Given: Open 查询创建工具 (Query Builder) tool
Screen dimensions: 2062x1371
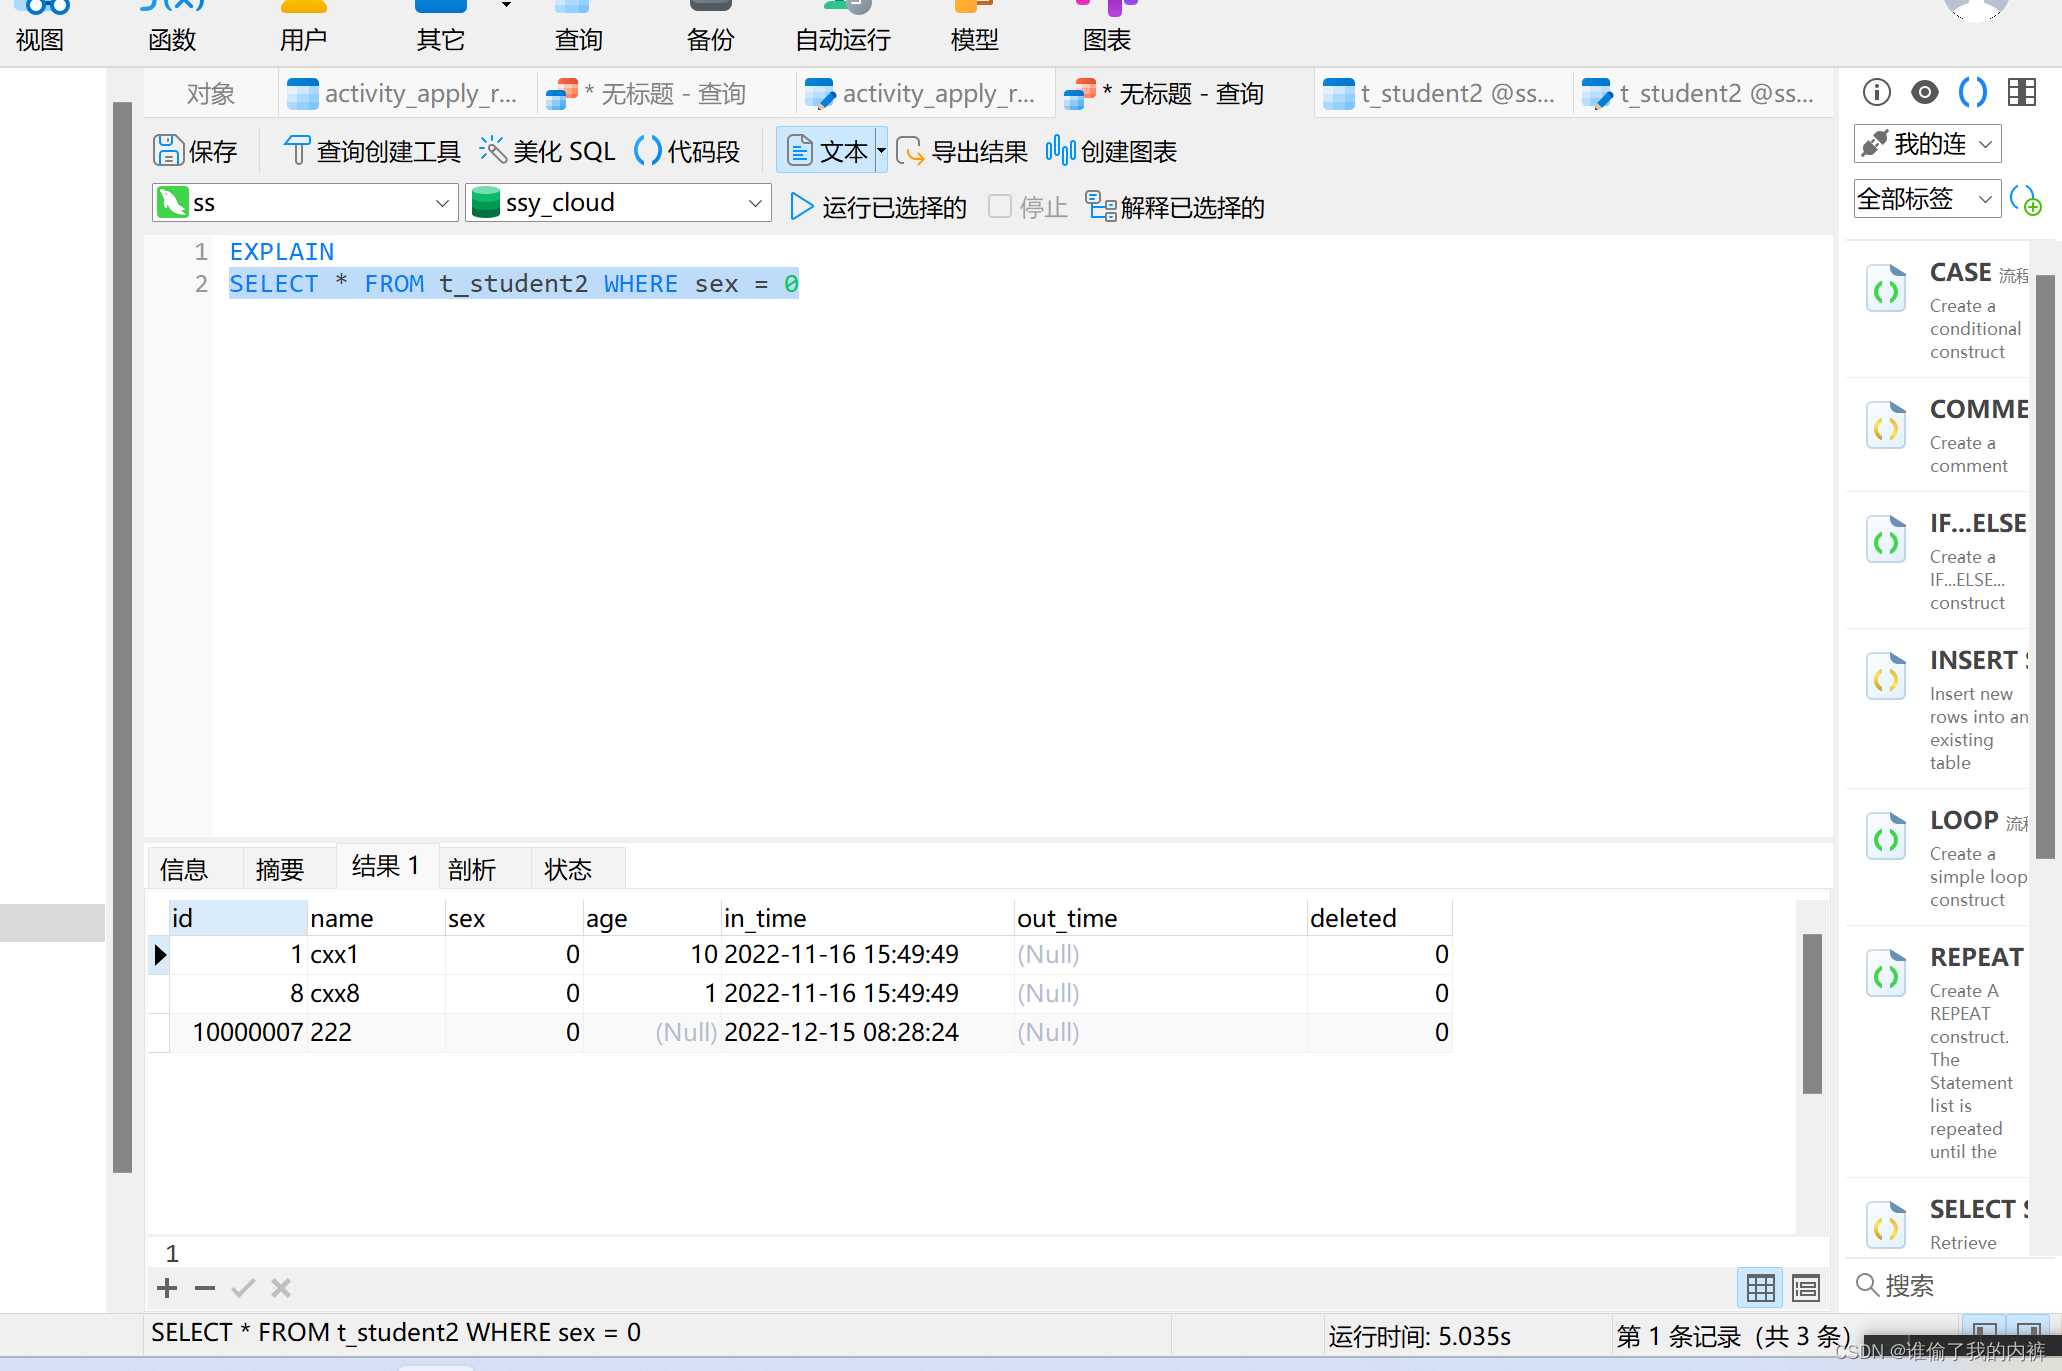Looking at the screenshot, I should [373, 150].
